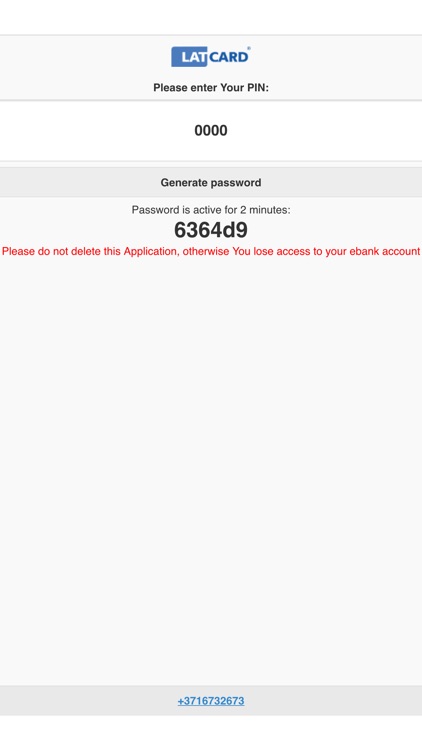422x750 pixels.
Task: Click the CARD text in logo
Action: (229, 57)
